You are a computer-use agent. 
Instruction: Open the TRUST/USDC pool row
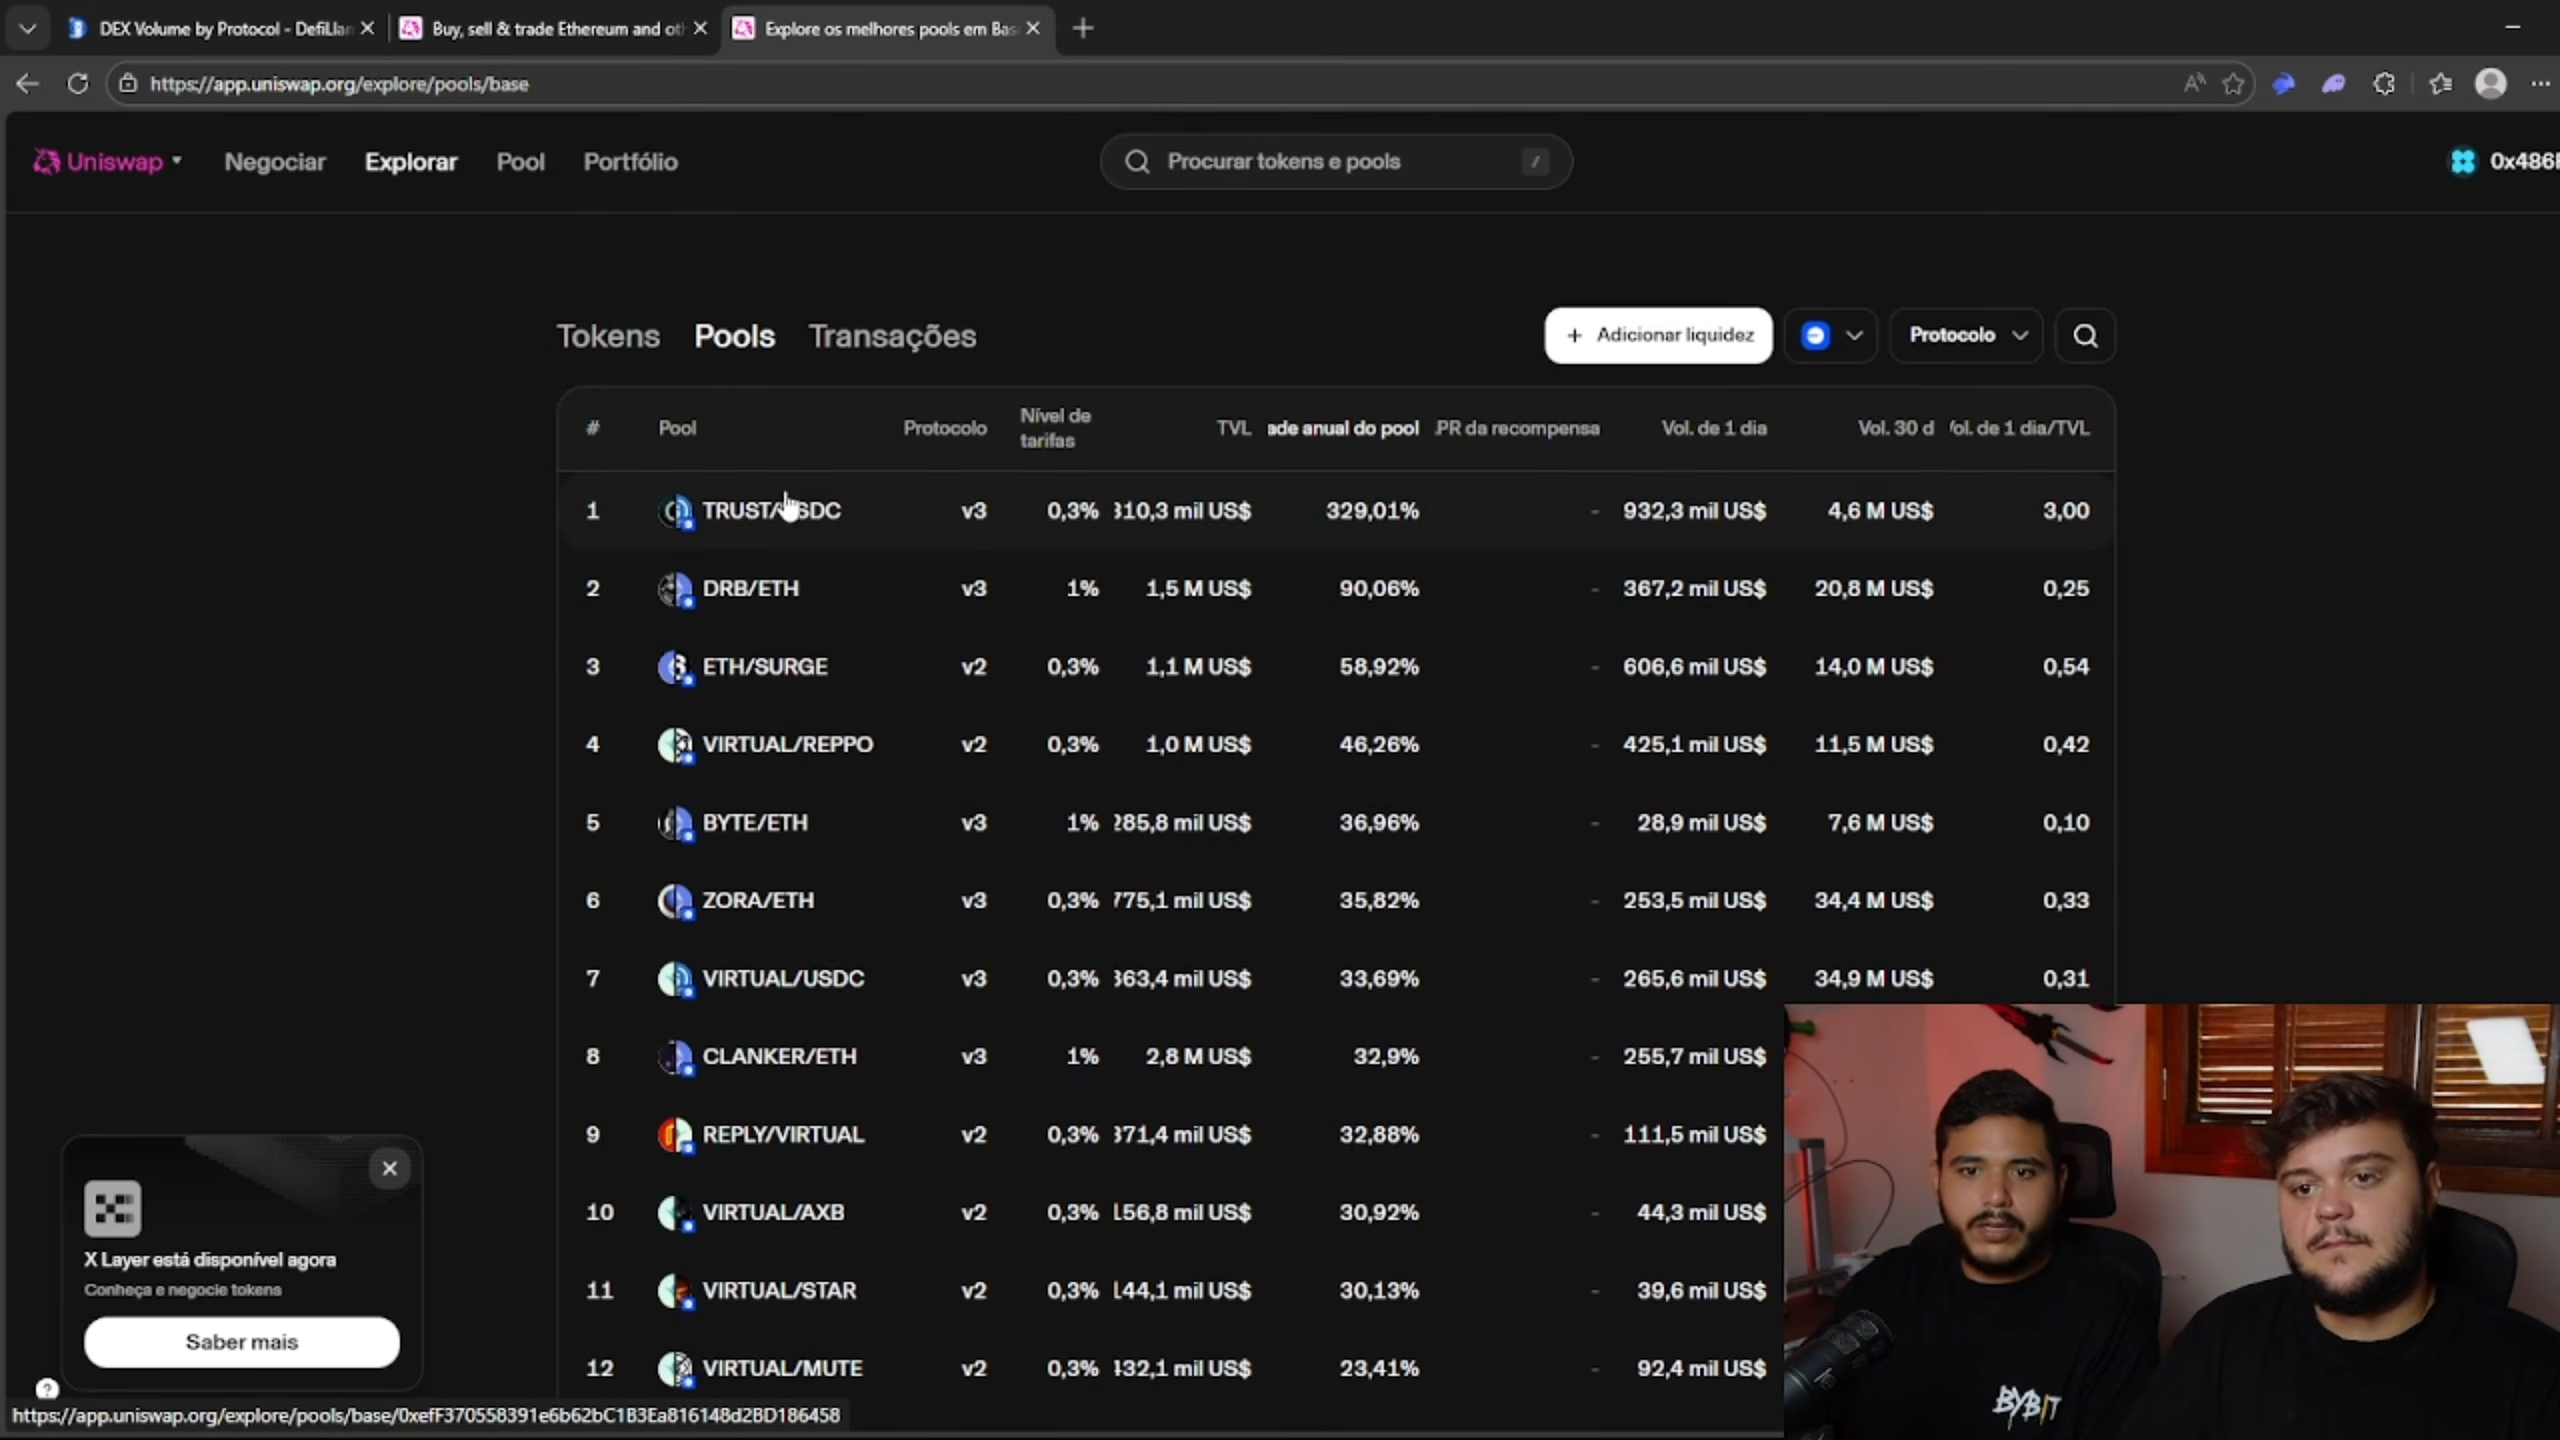pos(1336,510)
